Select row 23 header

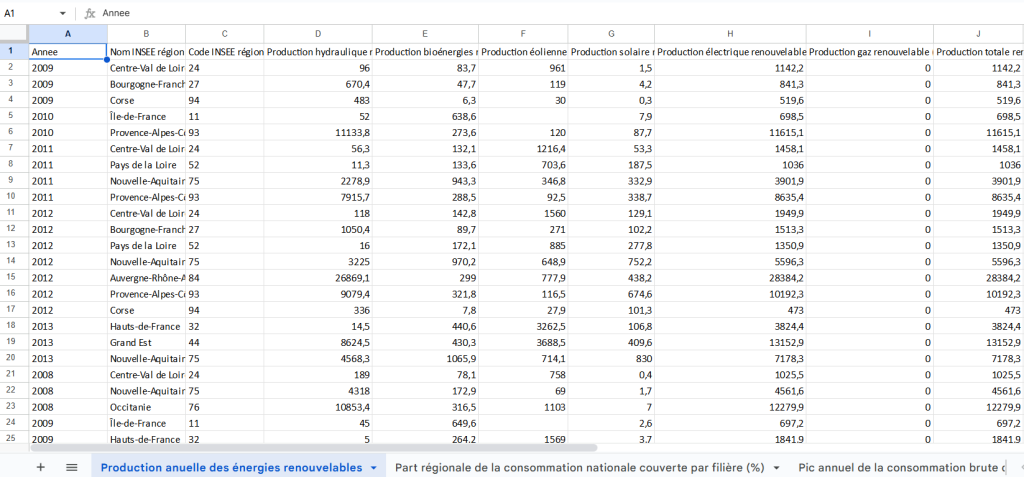click(x=14, y=406)
